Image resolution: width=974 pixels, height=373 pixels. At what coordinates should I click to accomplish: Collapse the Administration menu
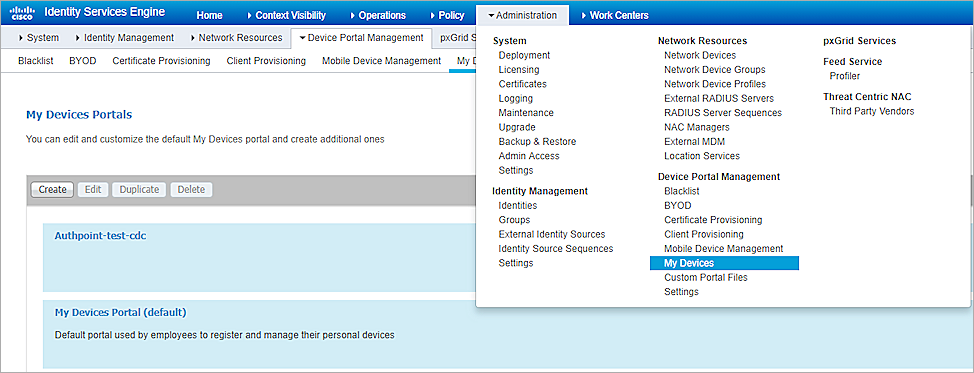pyautogui.click(x=522, y=16)
